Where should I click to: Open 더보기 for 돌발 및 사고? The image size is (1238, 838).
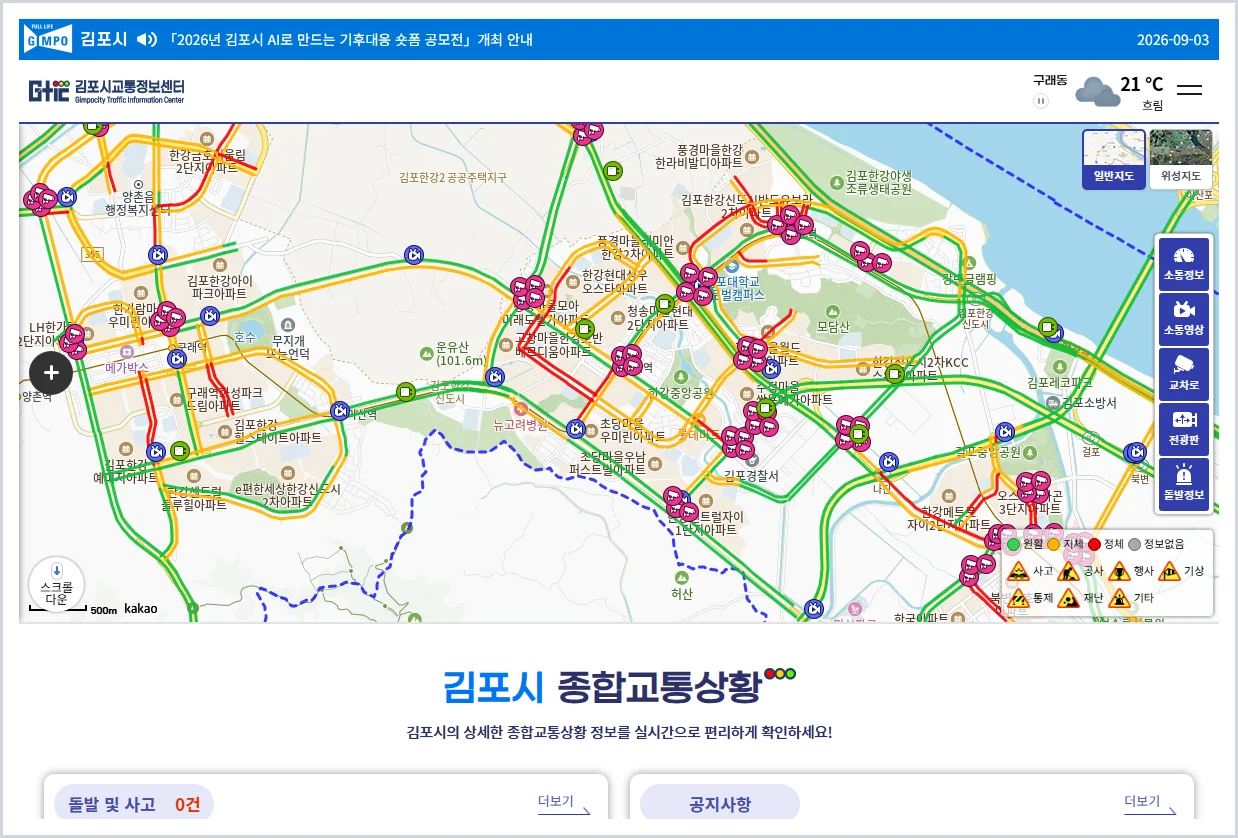coord(564,804)
